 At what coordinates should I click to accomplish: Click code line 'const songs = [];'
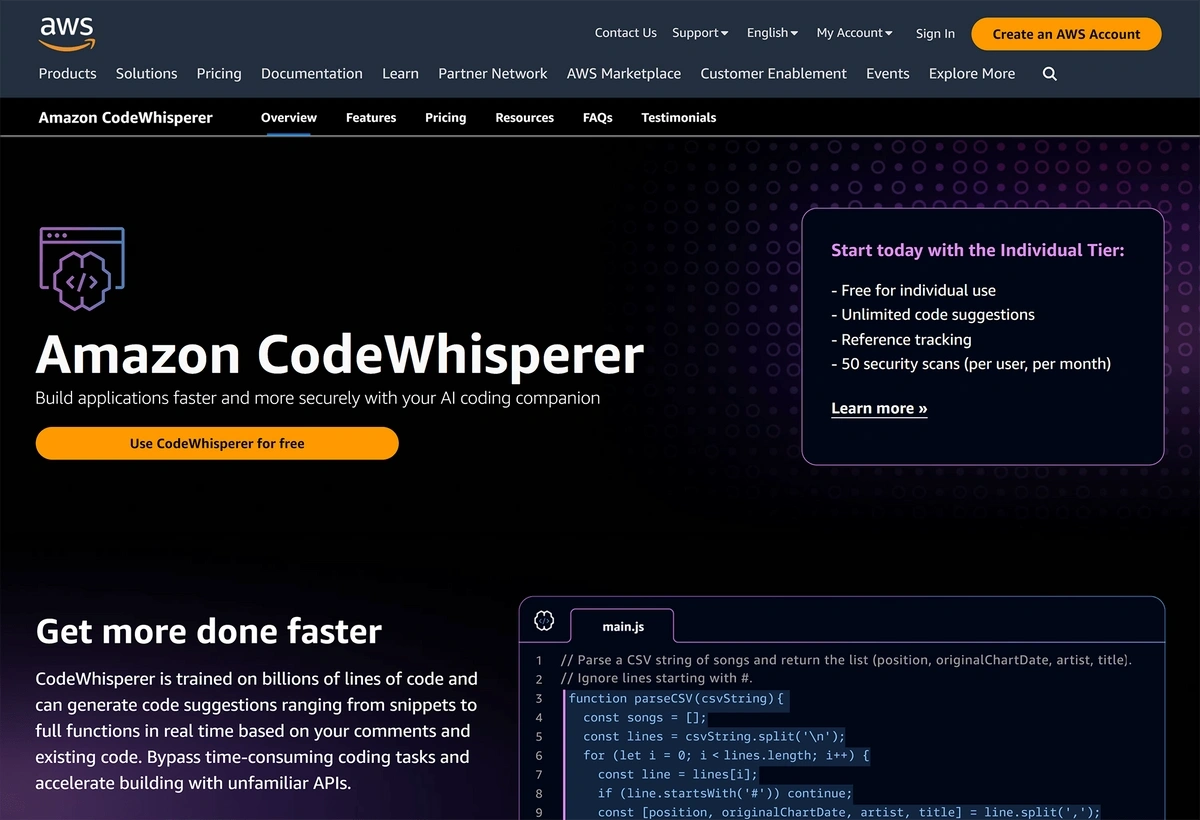point(645,717)
